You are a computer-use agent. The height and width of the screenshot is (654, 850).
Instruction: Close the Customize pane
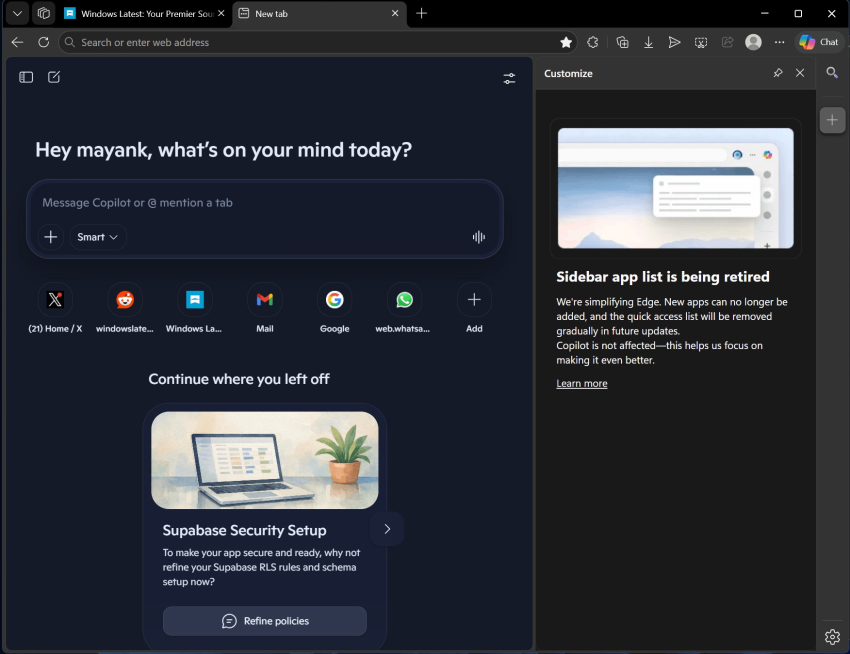coord(800,73)
